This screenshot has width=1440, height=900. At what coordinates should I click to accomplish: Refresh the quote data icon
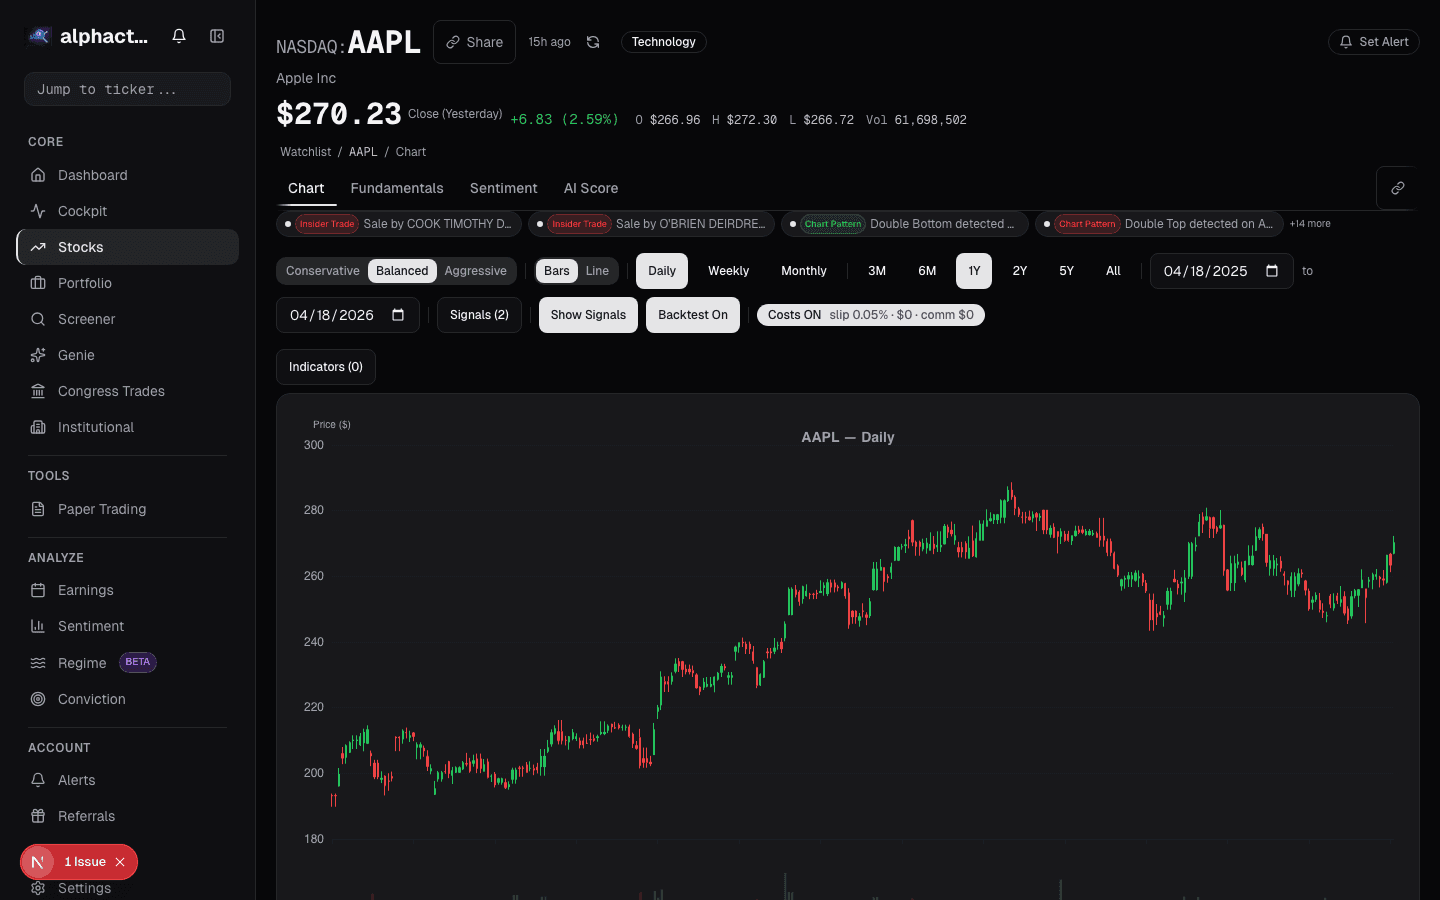click(x=593, y=42)
